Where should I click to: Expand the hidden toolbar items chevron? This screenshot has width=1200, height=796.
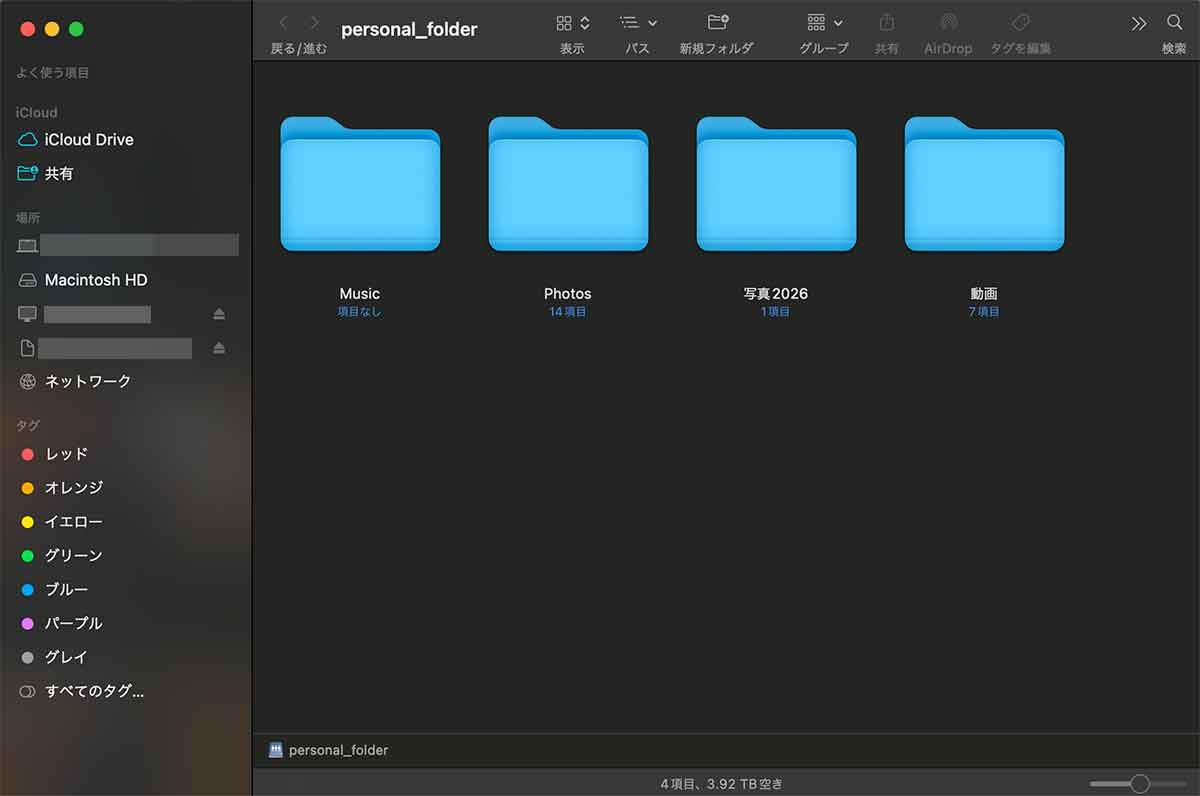click(1139, 21)
